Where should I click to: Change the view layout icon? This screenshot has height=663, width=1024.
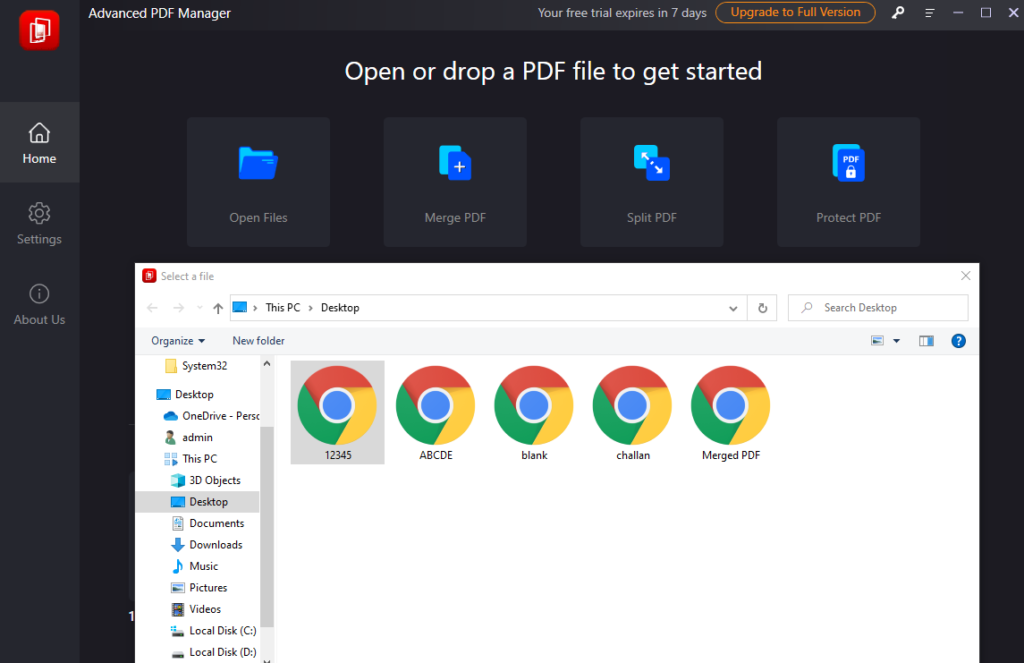click(877, 340)
